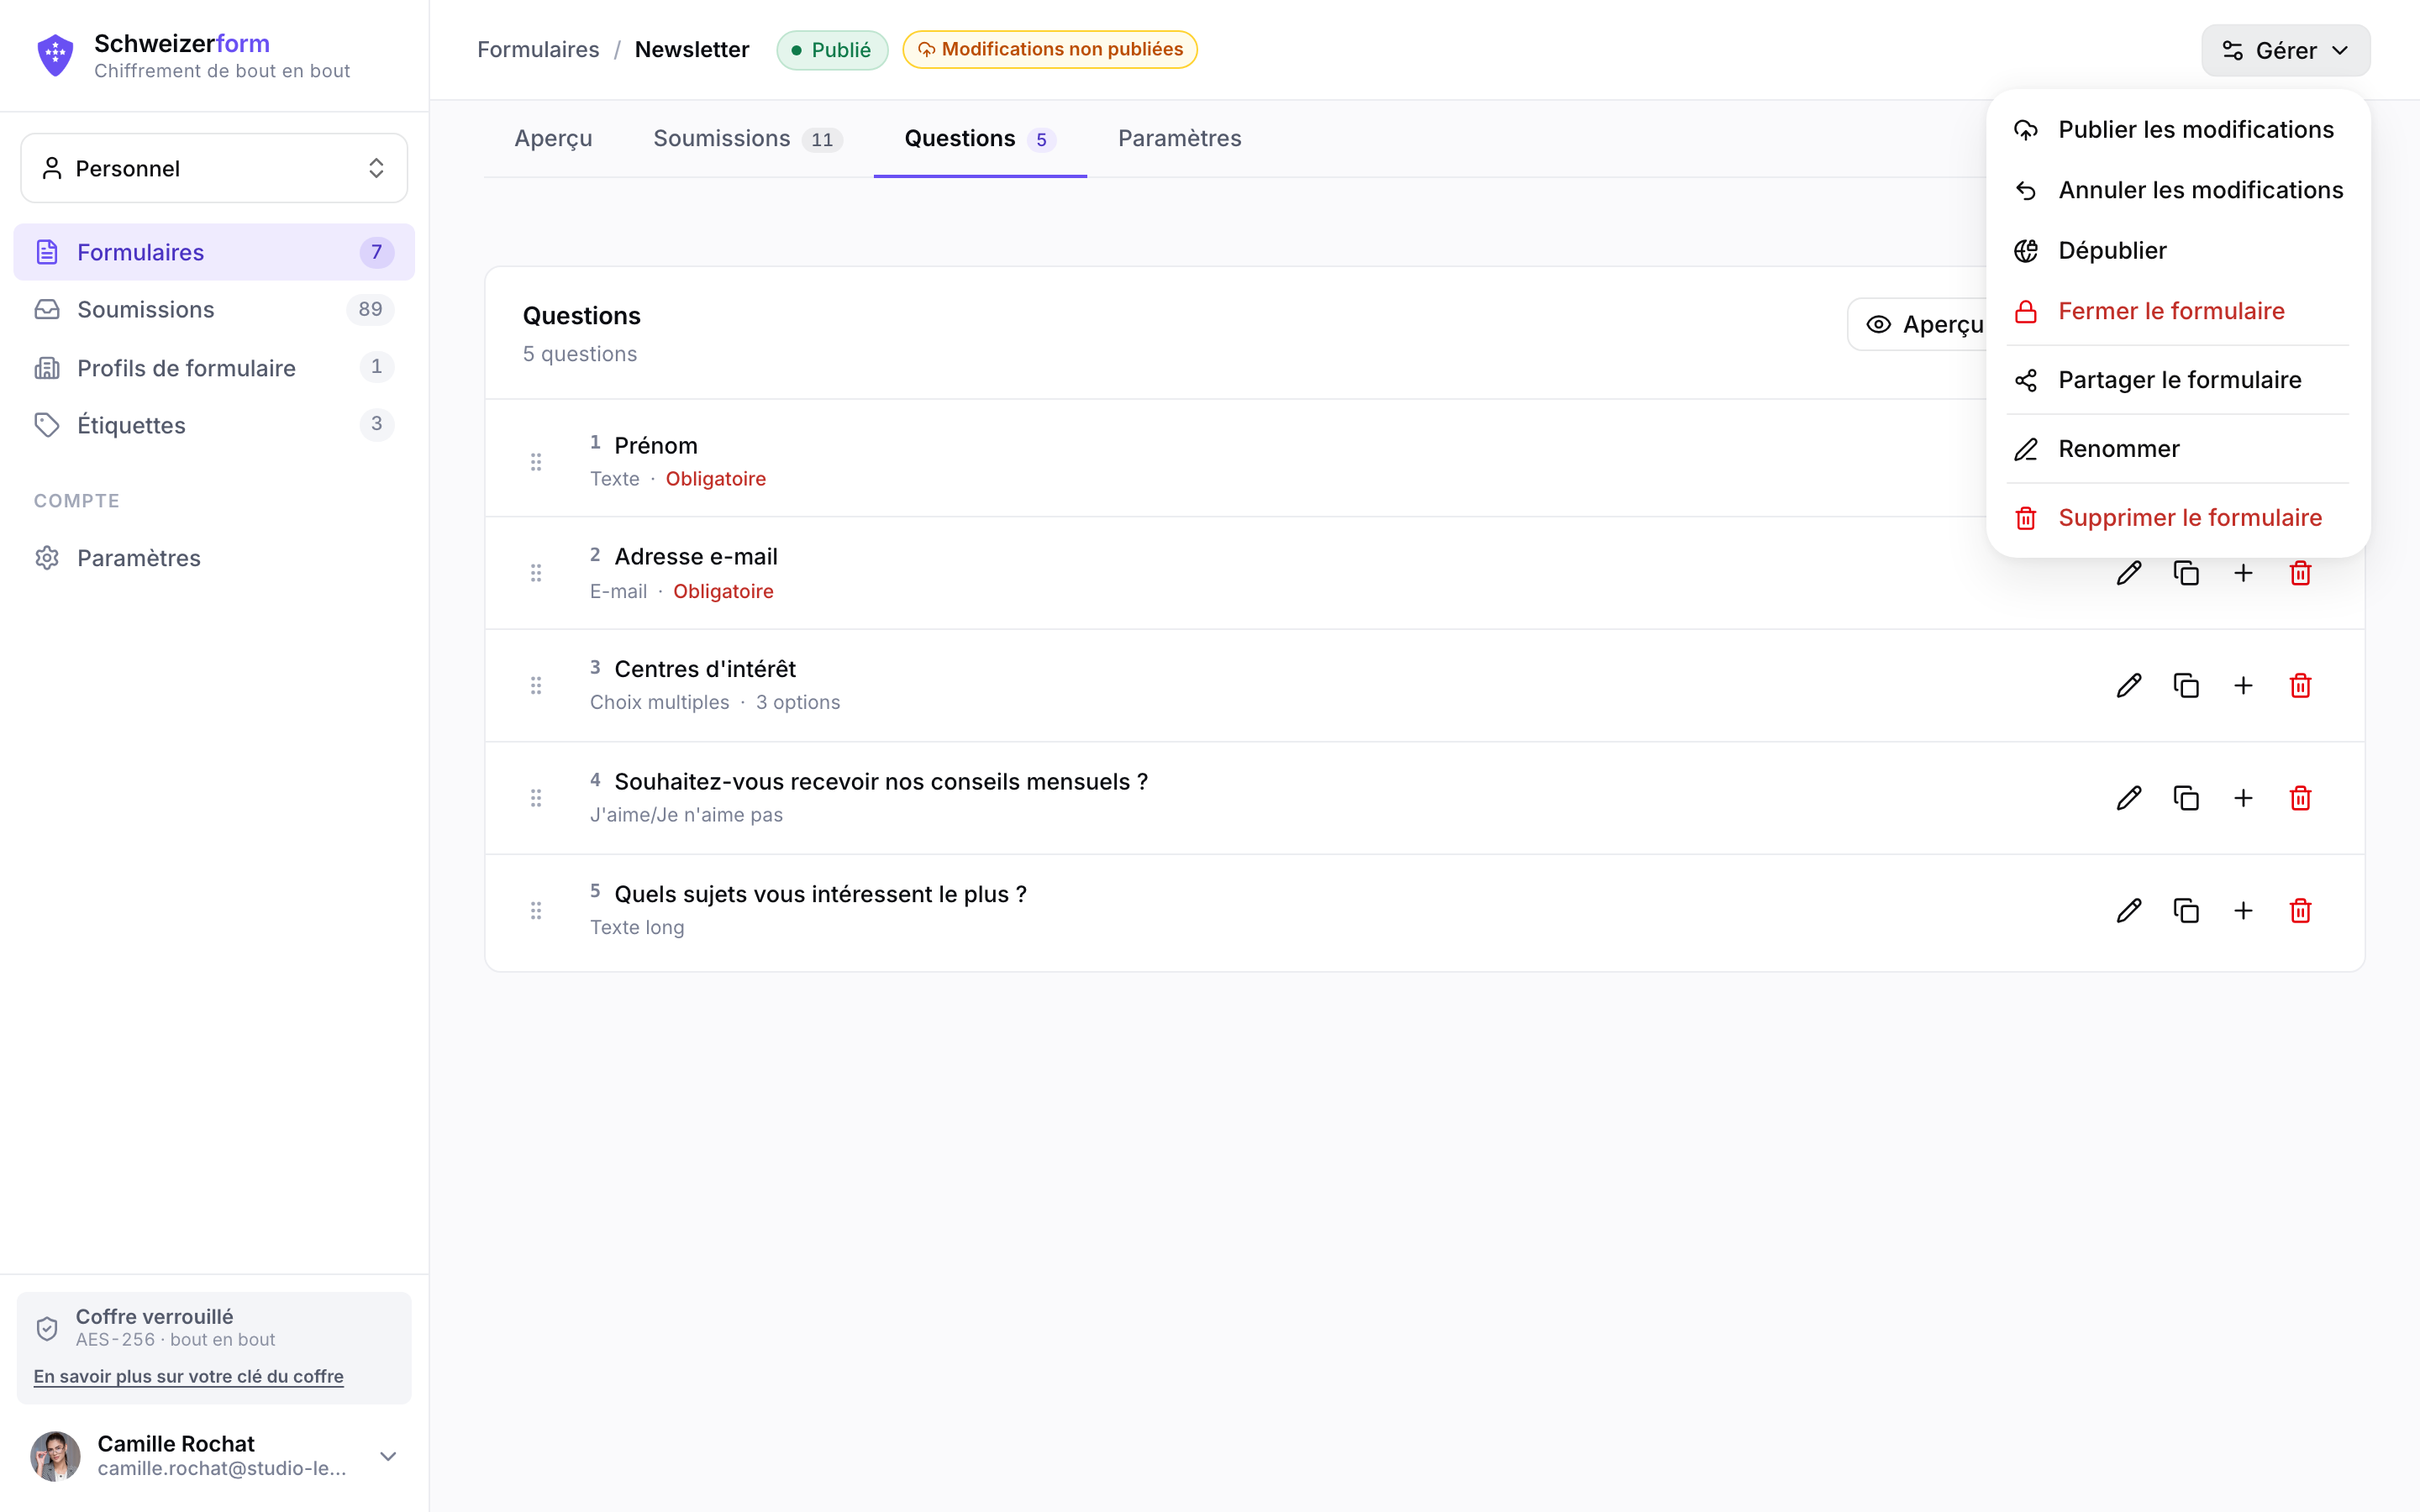This screenshot has width=2420, height=1512.
Task: Expand the Personnel workspace selector
Action: pyautogui.click(x=214, y=168)
